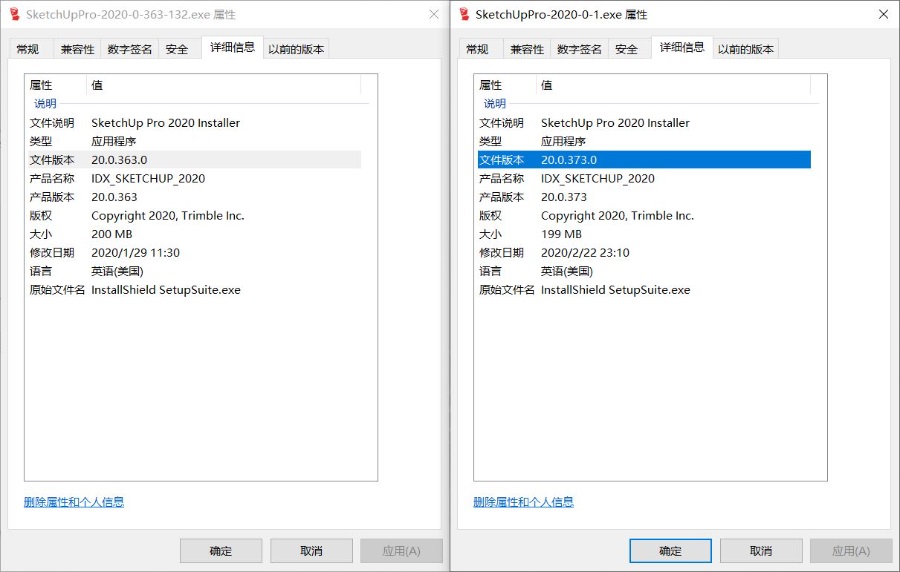Click 取消 button in right window

[761, 551]
